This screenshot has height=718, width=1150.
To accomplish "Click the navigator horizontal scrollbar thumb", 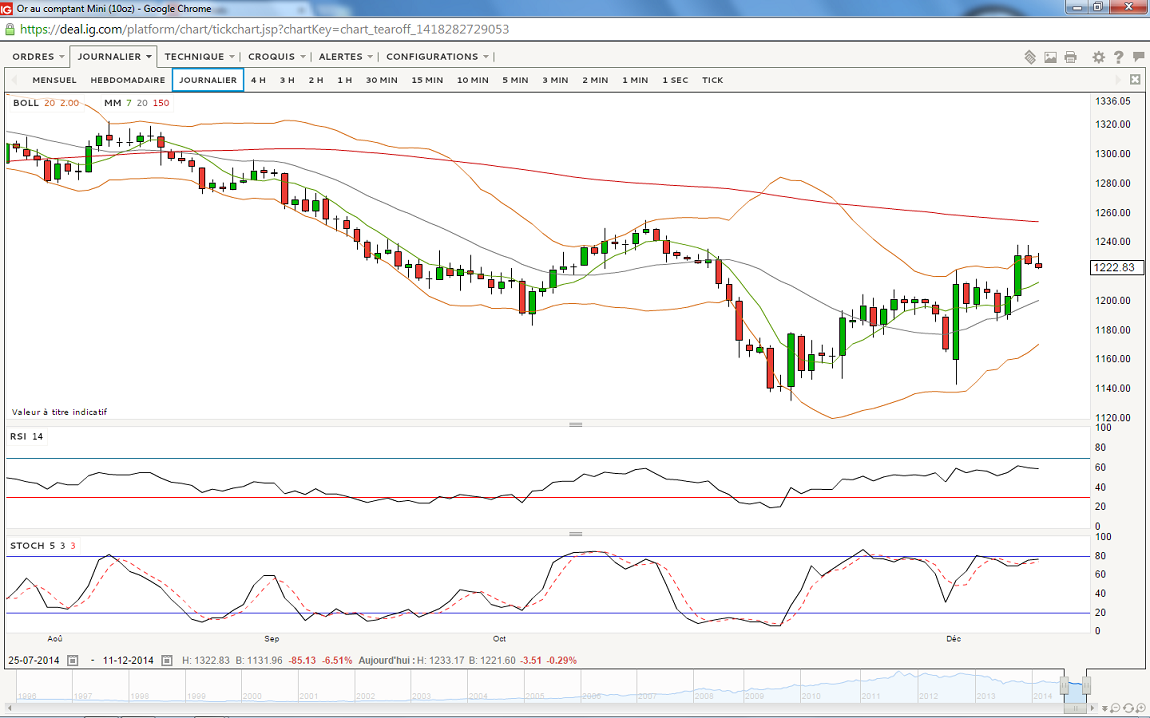I will coord(1075,708).
